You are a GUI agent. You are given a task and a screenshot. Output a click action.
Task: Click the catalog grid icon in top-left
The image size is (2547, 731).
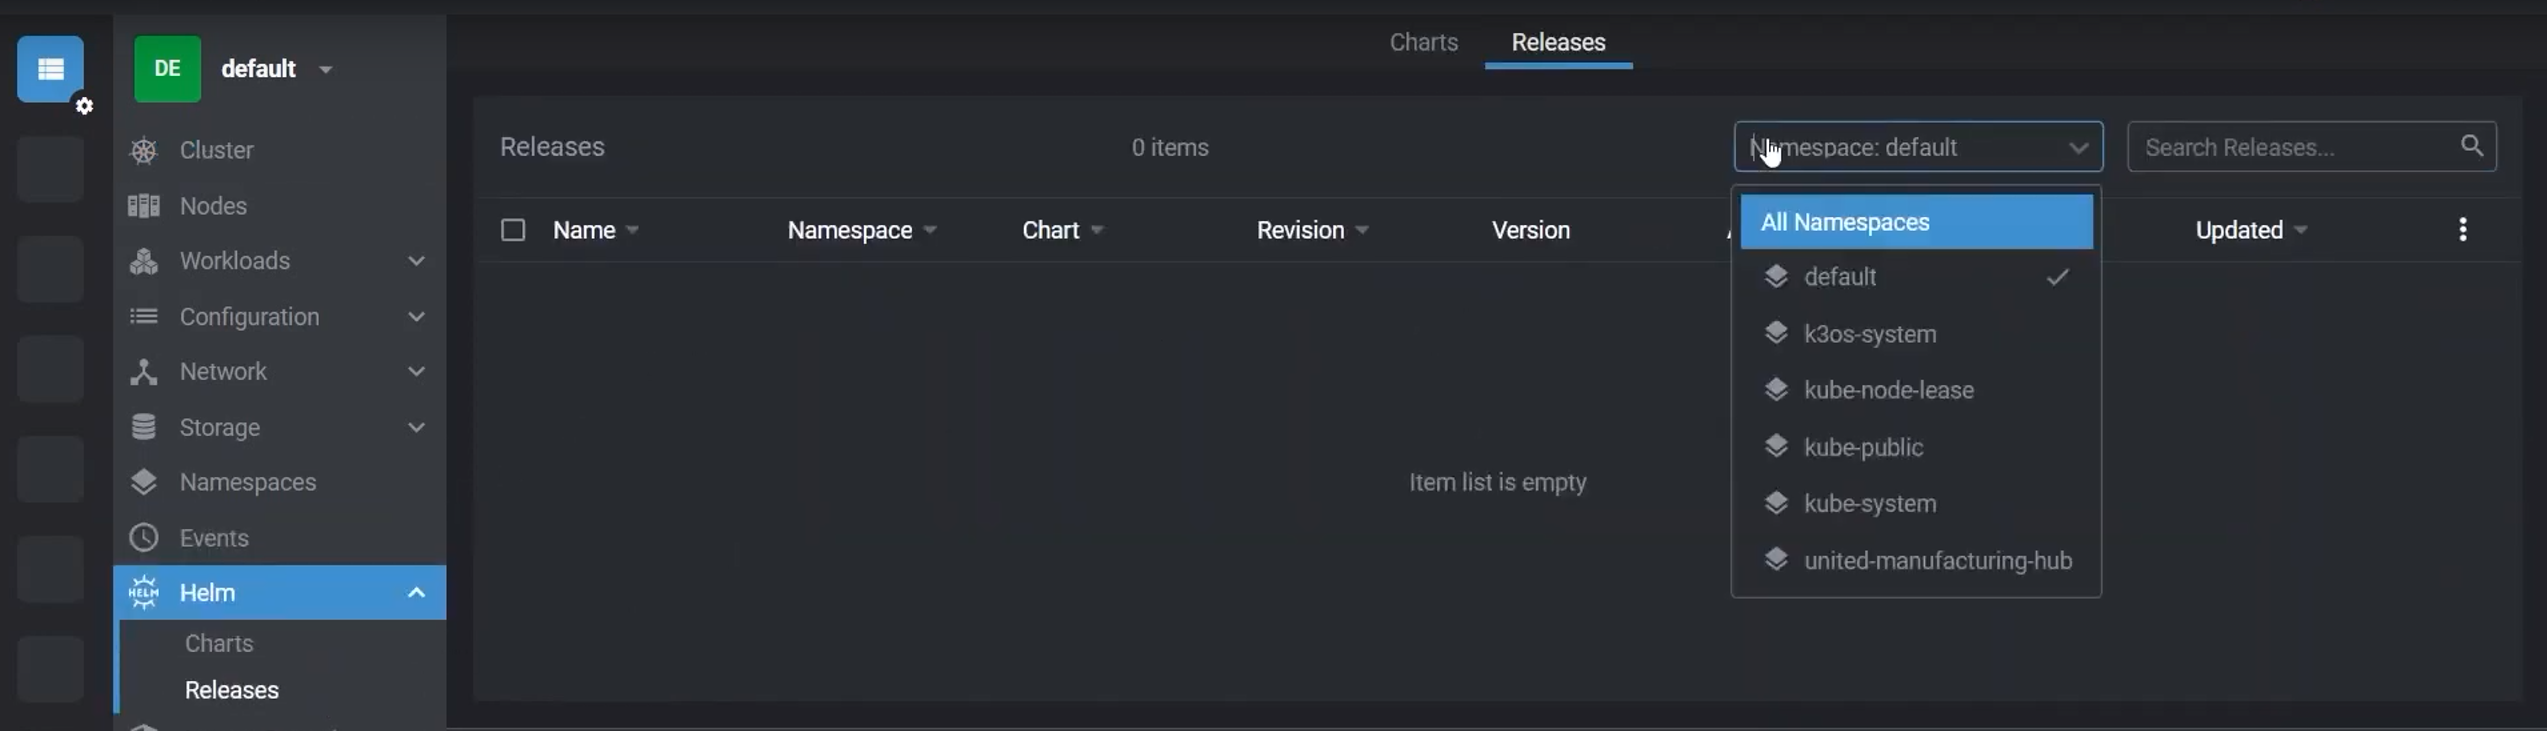pos(50,69)
